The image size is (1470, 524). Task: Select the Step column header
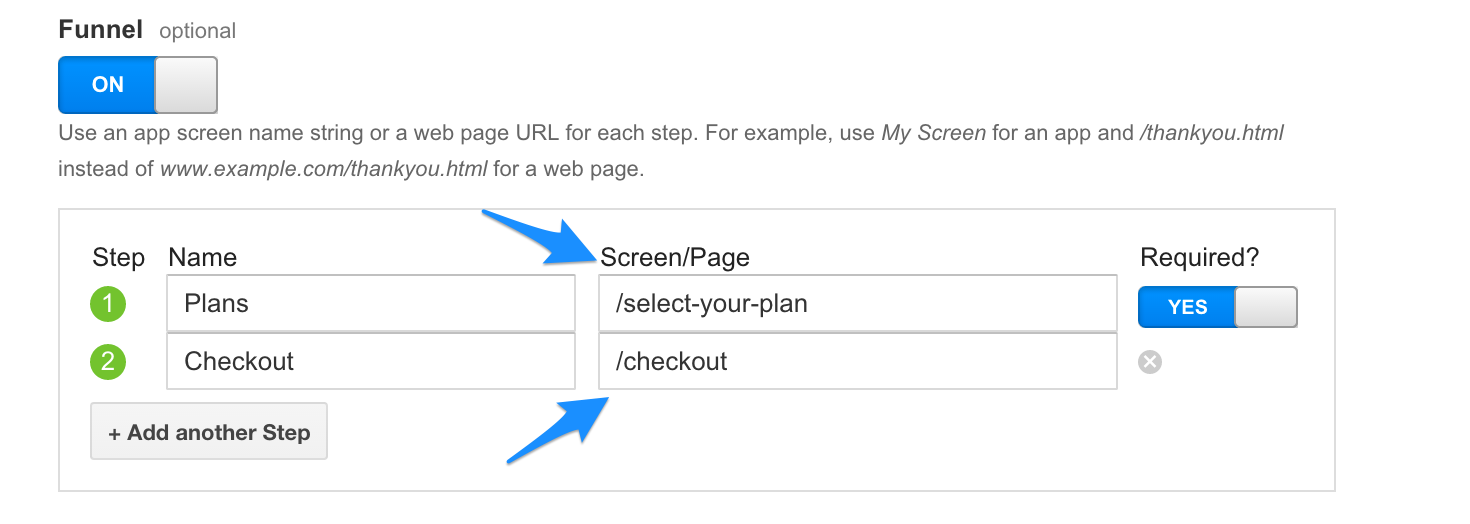pyautogui.click(x=118, y=258)
